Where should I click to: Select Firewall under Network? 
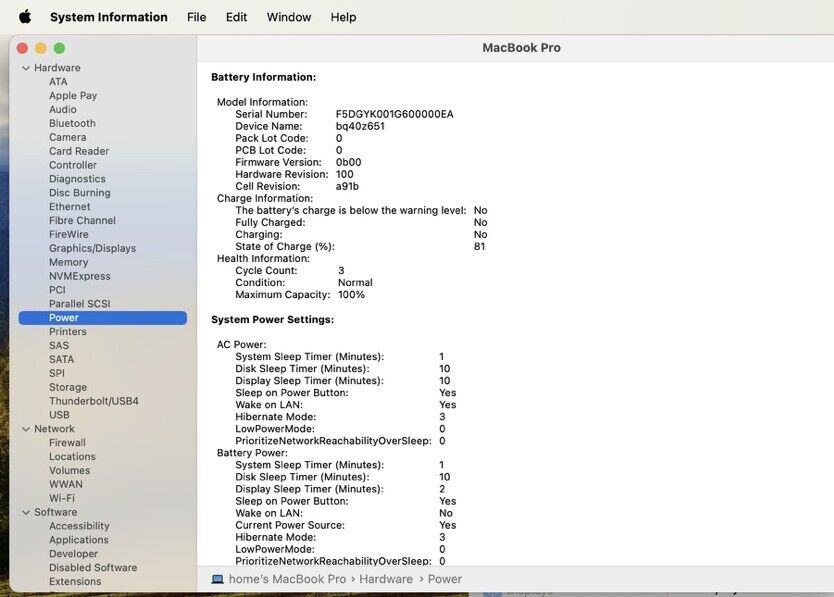[x=67, y=443]
